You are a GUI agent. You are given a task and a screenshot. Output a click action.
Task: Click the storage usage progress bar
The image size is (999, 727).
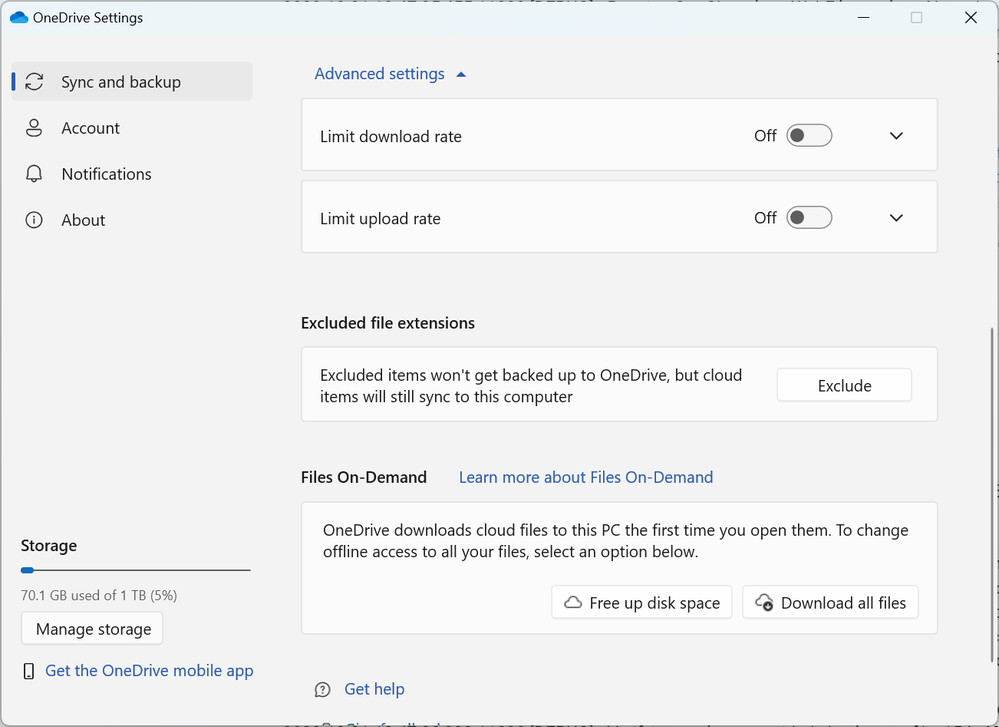[x=135, y=570]
